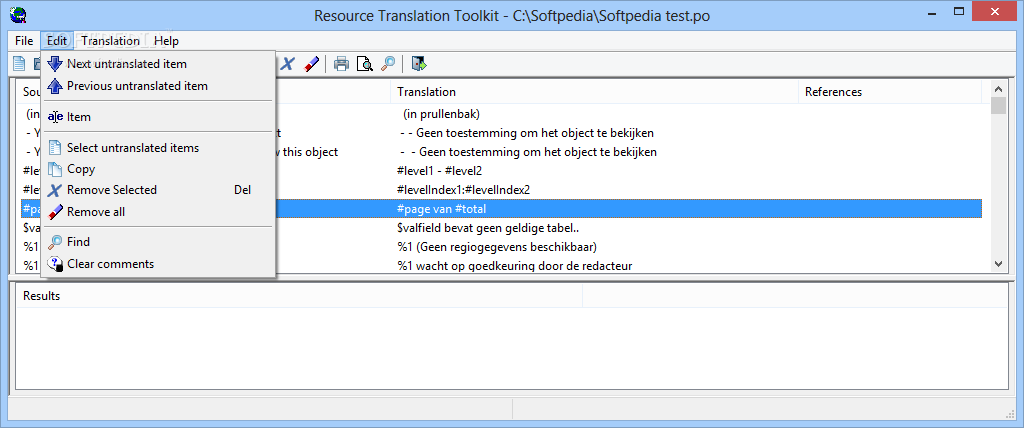Viewport: 1024px width, 428px height.
Task: Click the eraser icon beside Remove all
Action: [x=56, y=212]
